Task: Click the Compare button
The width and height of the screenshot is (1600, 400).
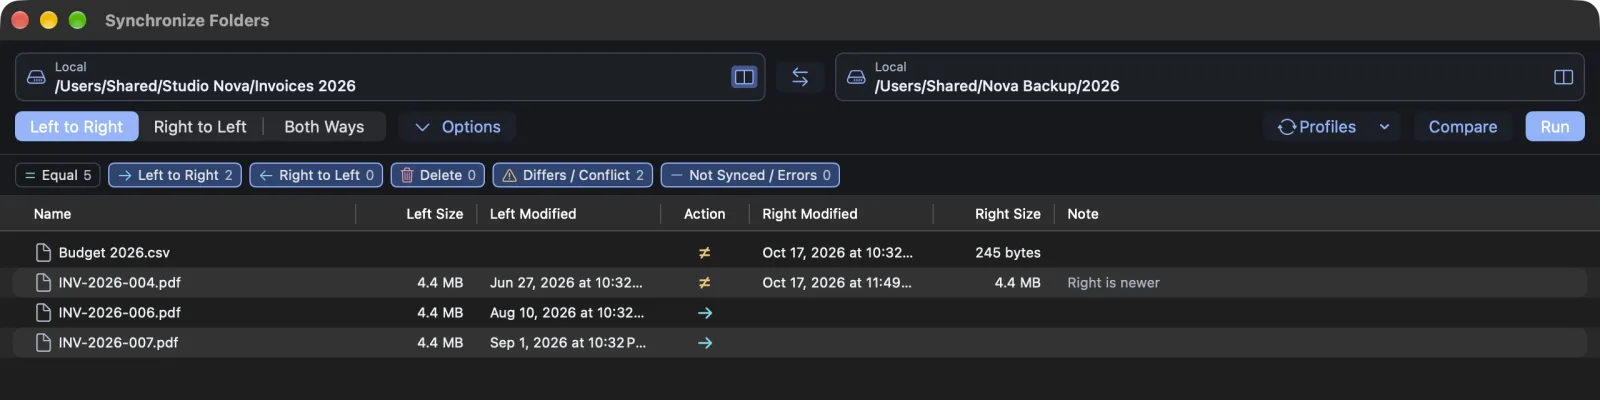Action: pos(1463,127)
